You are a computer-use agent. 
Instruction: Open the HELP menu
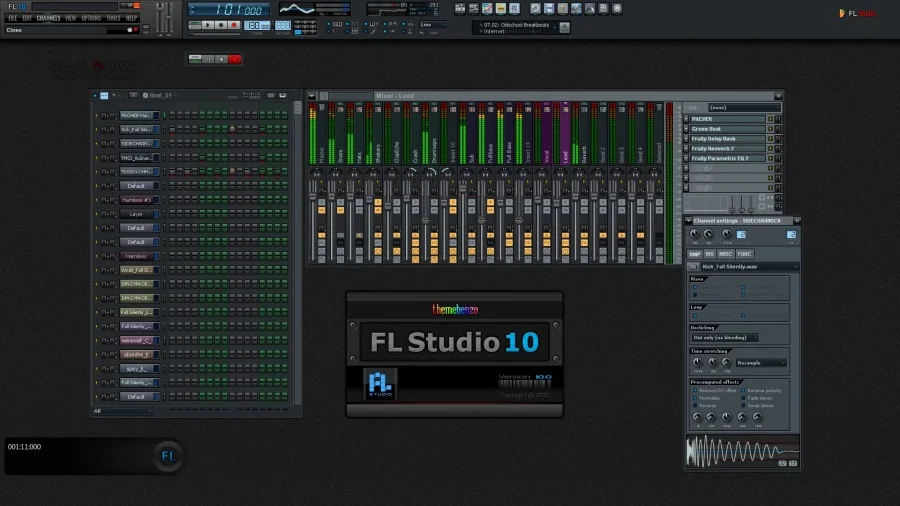(131, 18)
